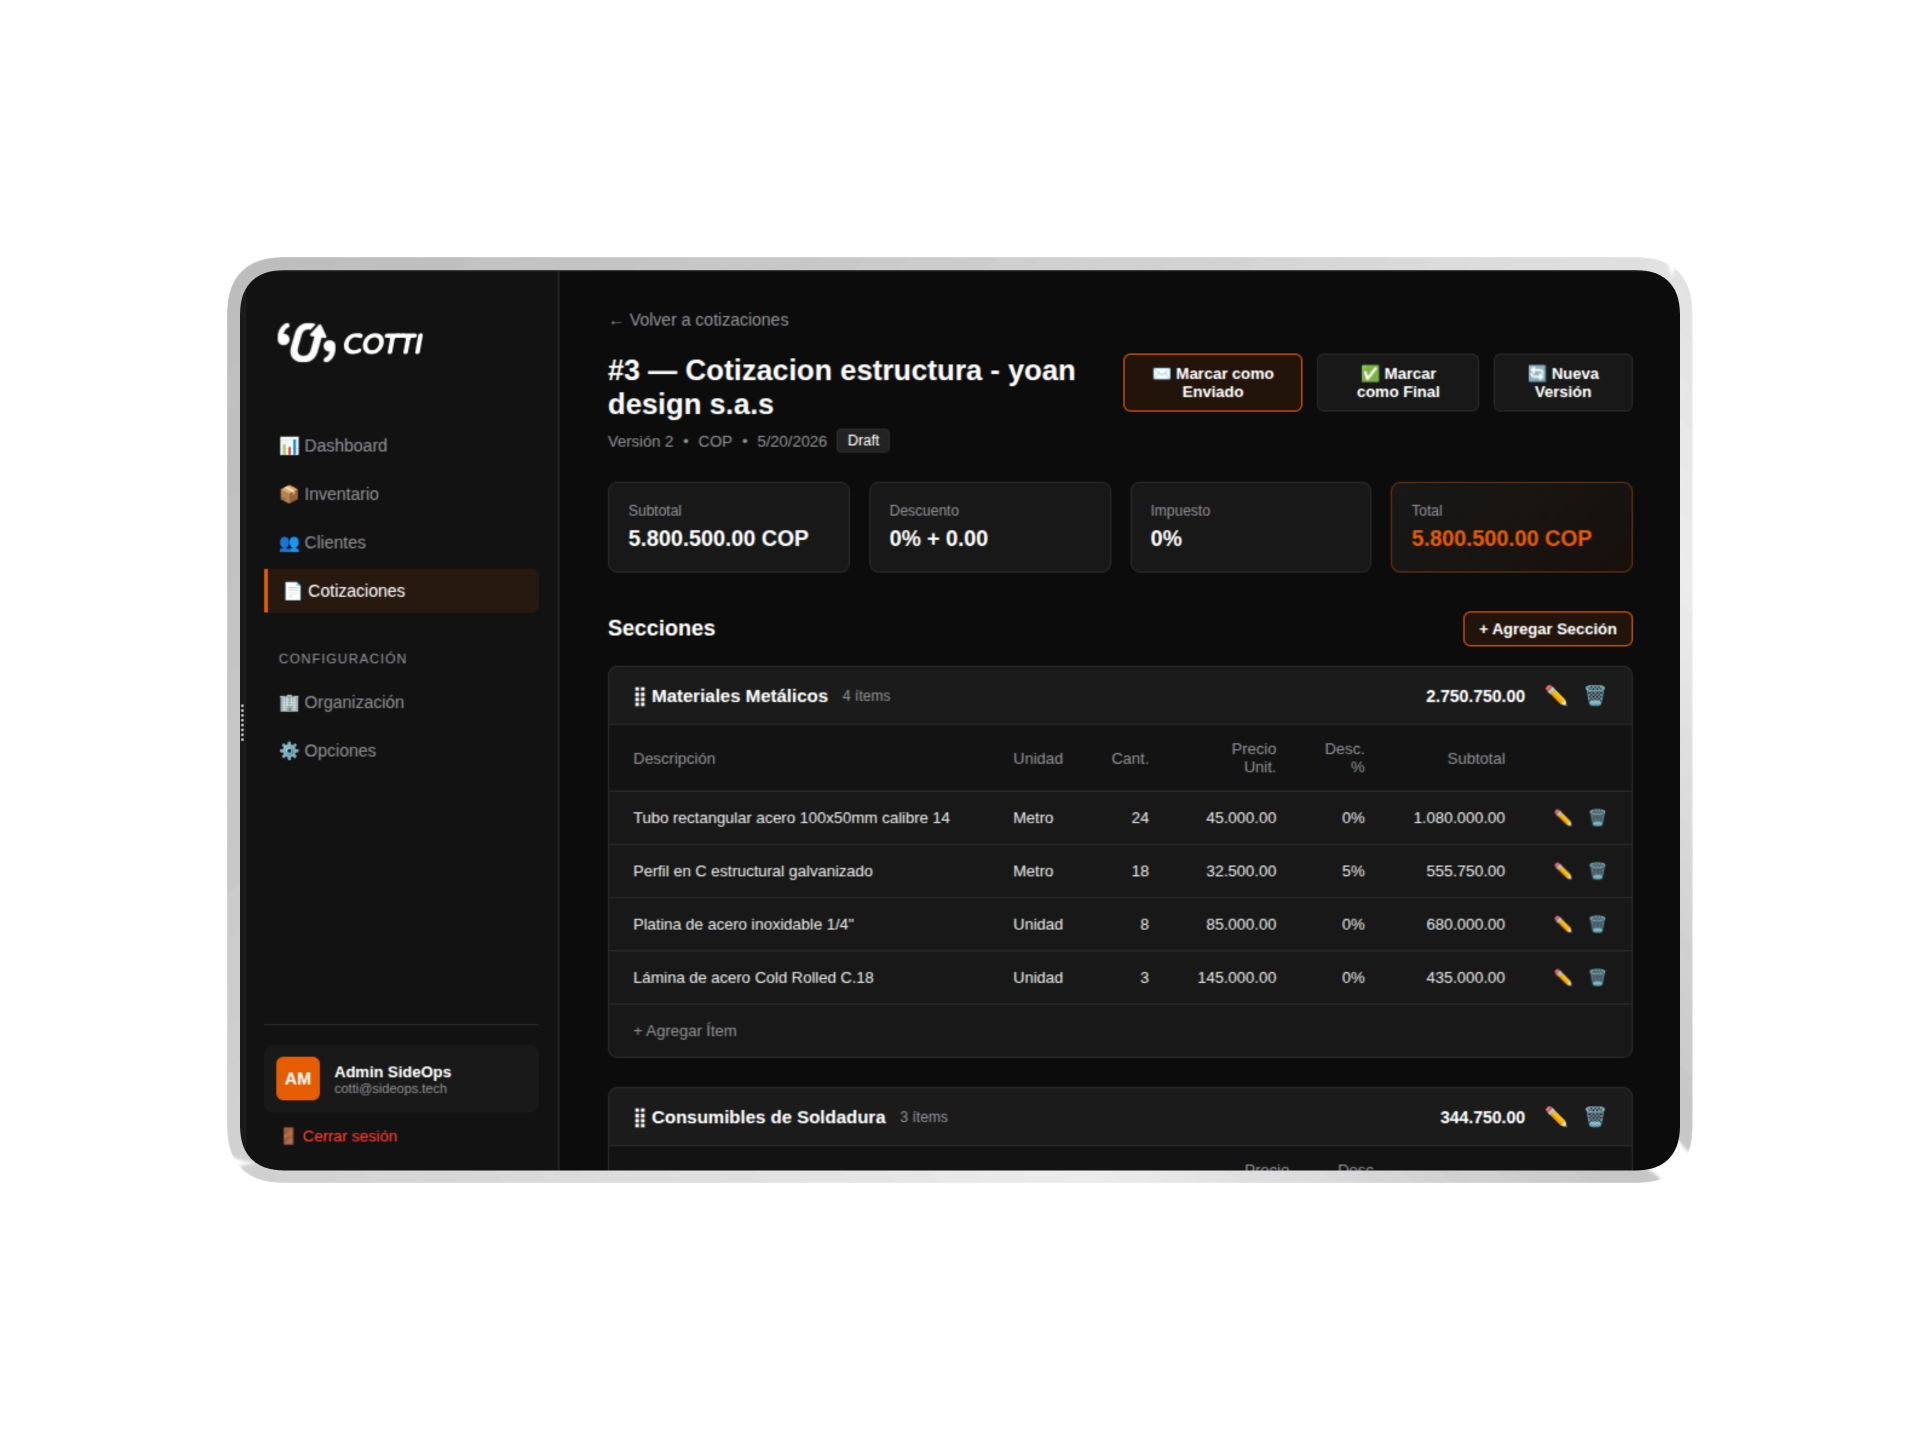Image resolution: width=1920 pixels, height=1440 pixels.
Task: Create a Nueva Versión
Action: [x=1563, y=382]
